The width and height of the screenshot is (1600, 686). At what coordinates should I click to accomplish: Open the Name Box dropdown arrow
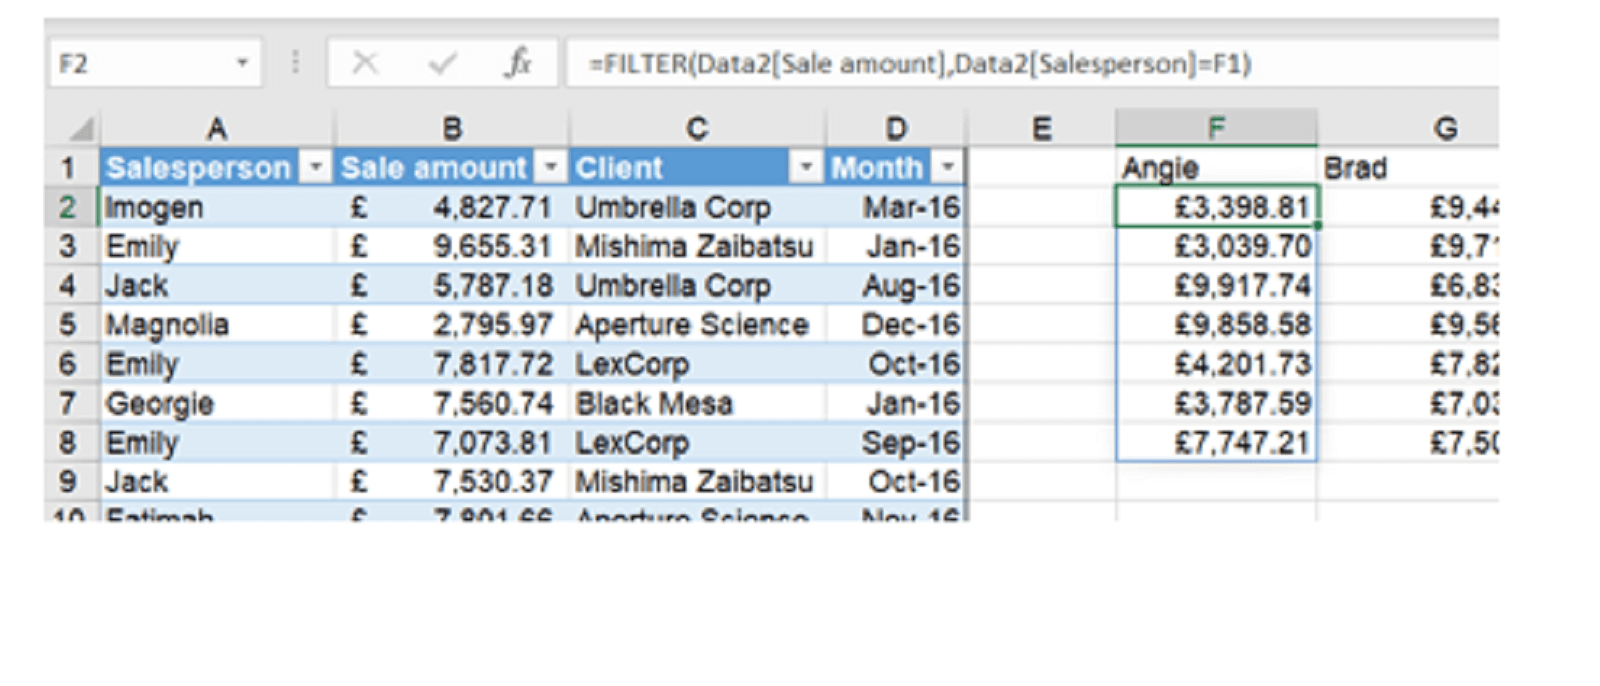[242, 64]
